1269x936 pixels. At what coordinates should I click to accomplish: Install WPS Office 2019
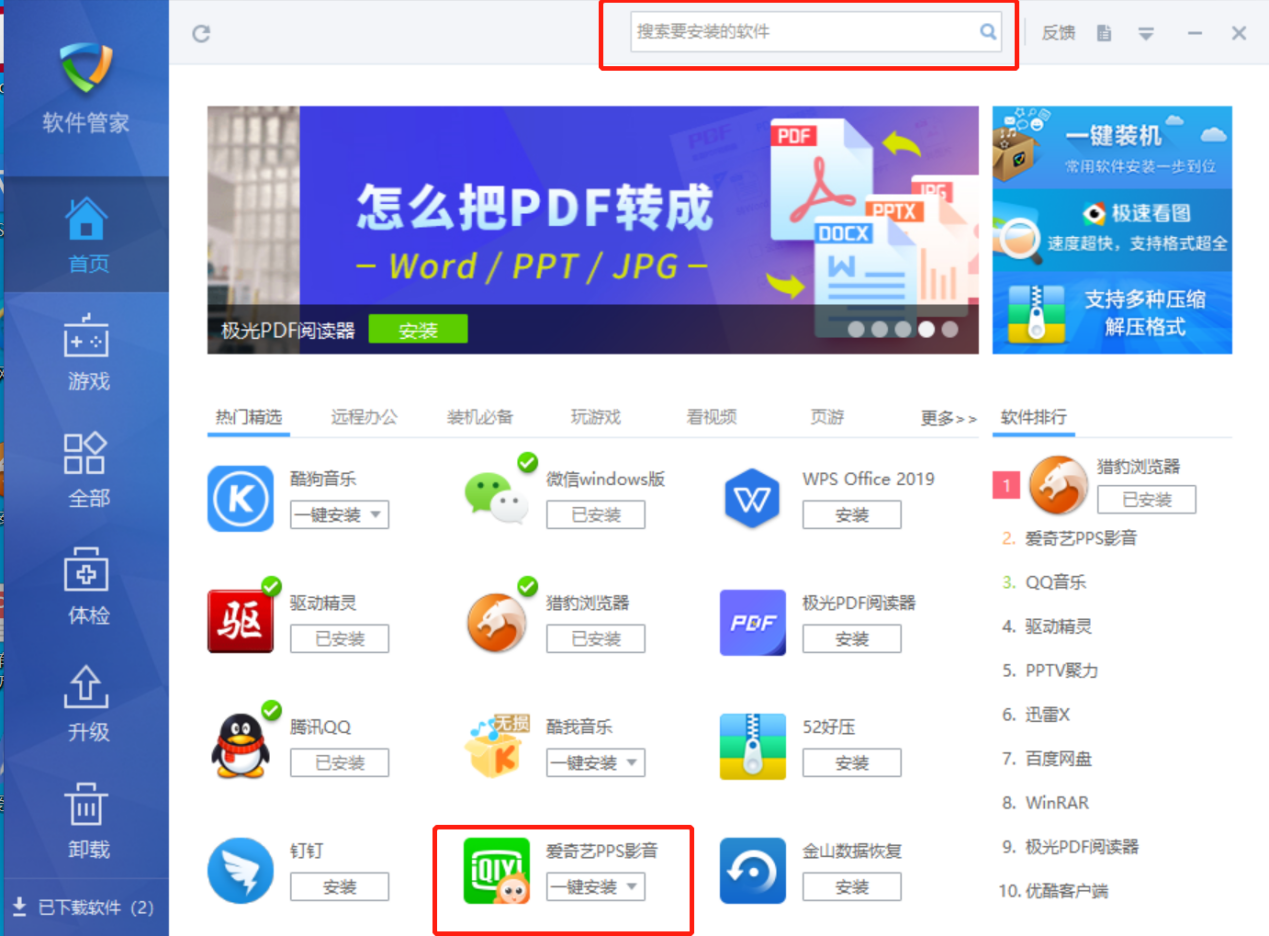[852, 515]
